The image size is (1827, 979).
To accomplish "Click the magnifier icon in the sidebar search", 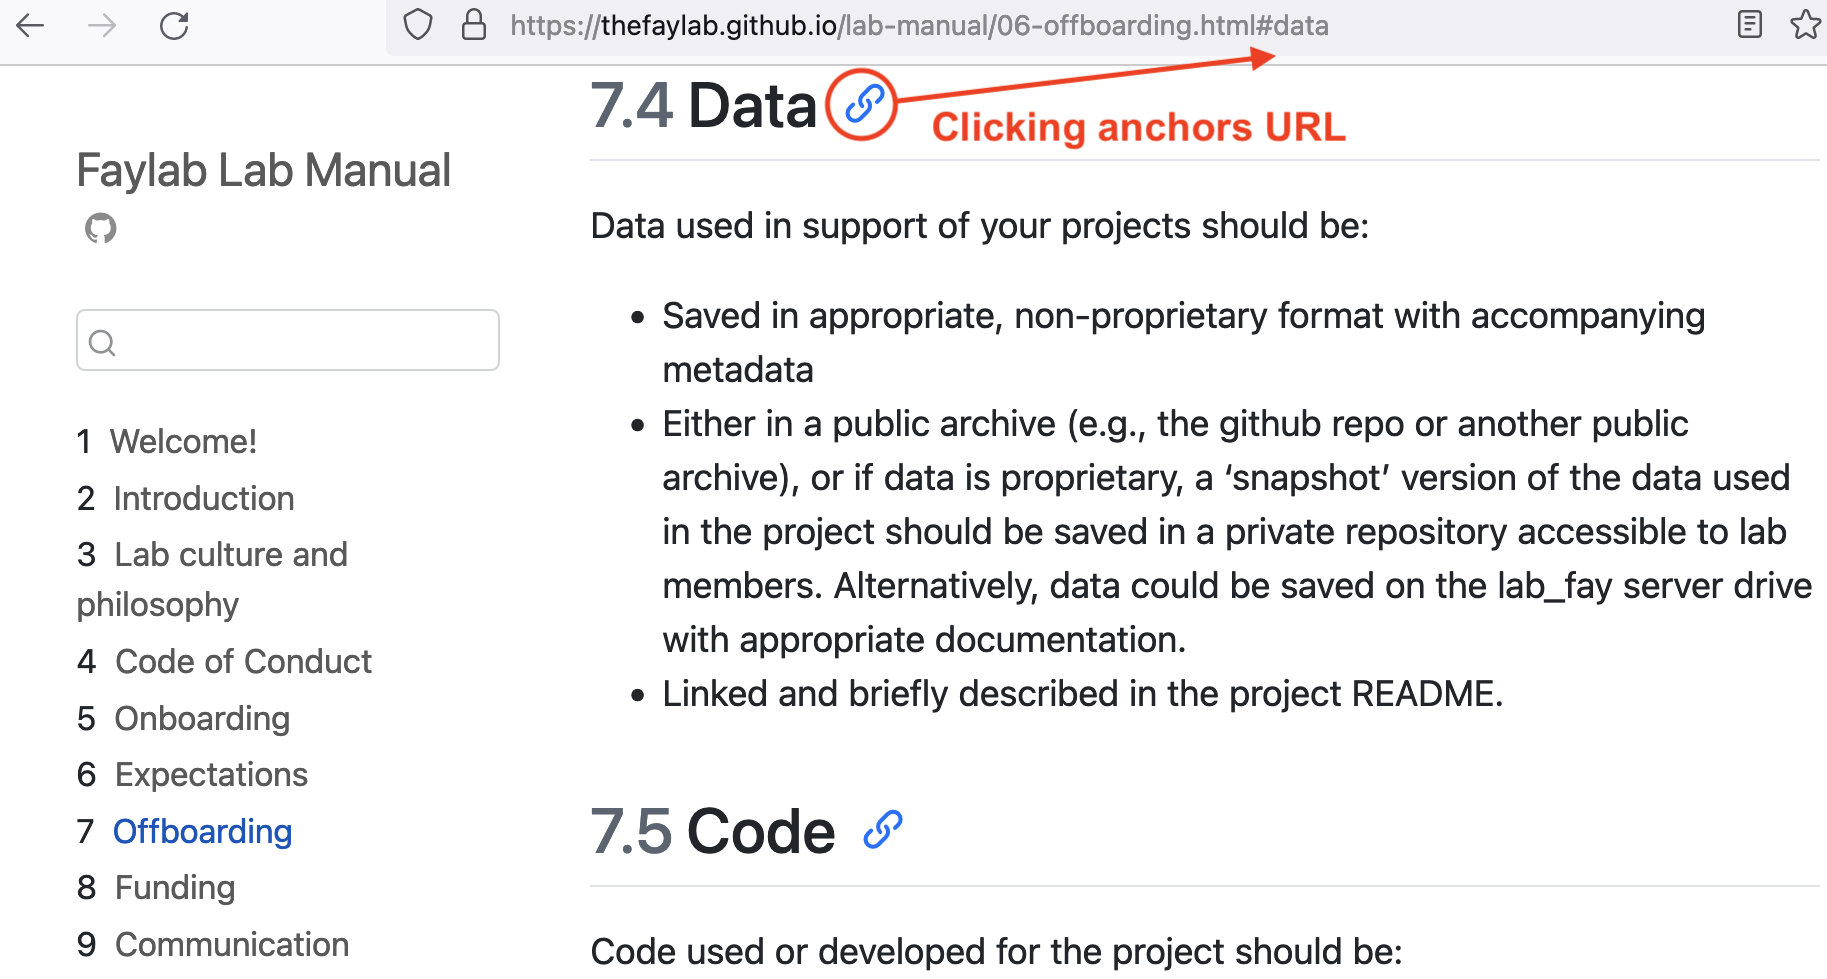I will point(102,342).
